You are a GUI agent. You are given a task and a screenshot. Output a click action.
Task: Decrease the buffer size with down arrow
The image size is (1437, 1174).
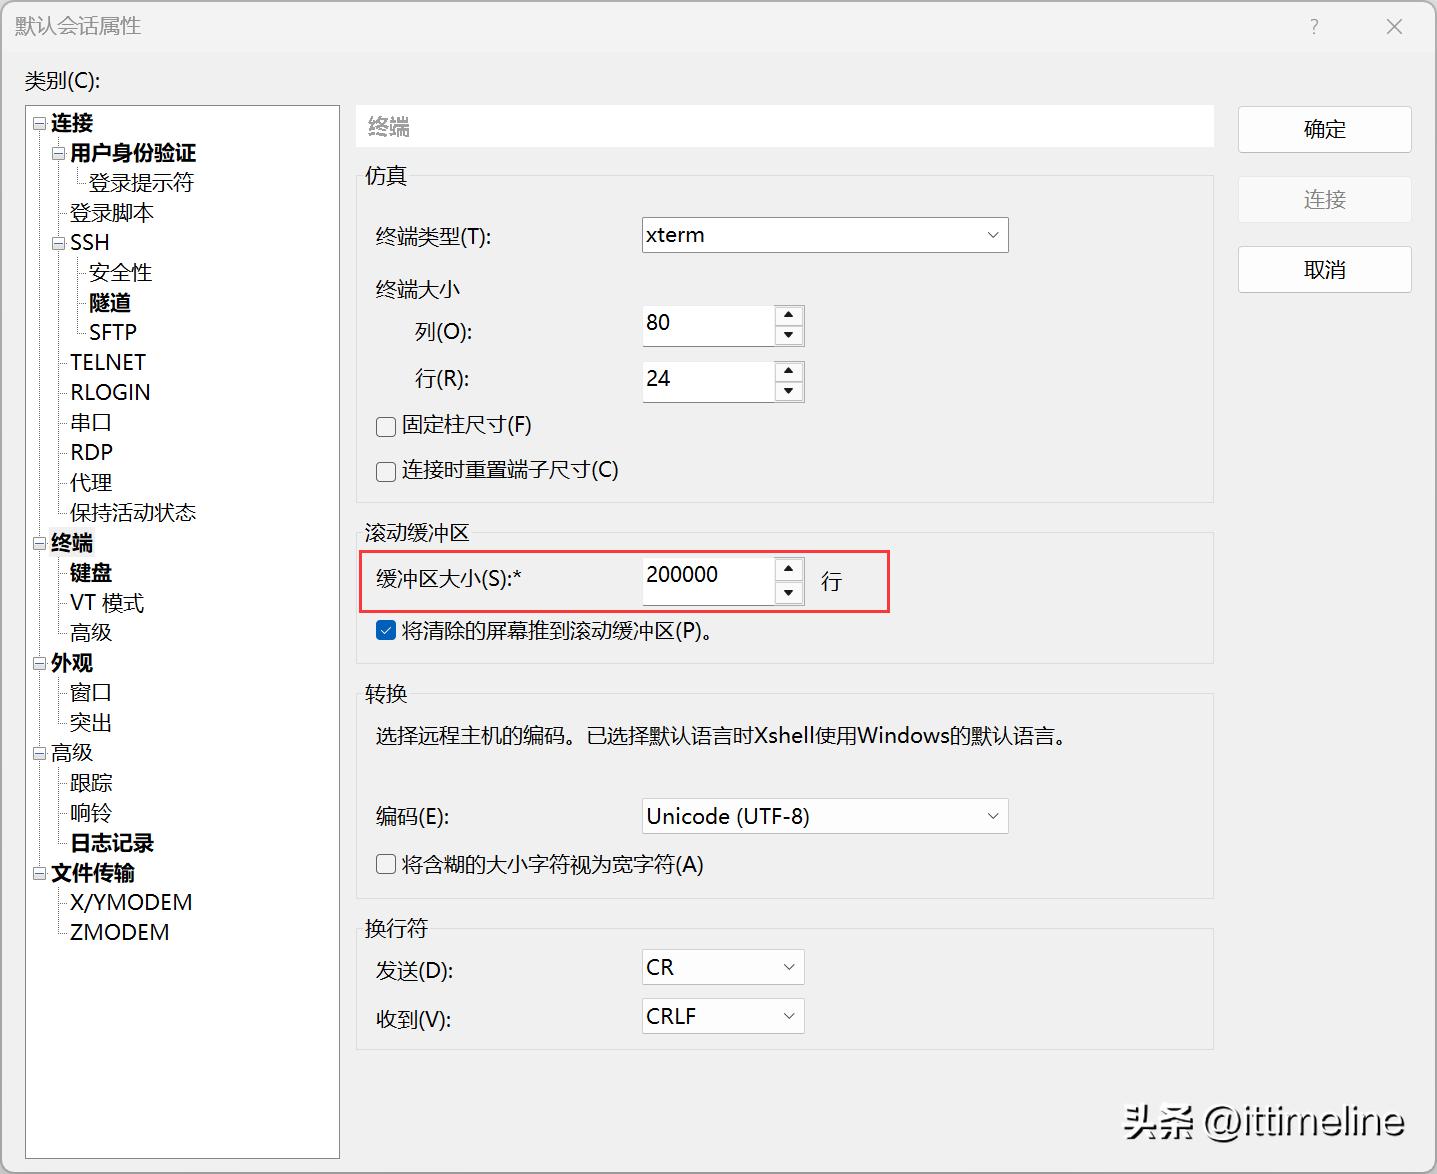pos(789,593)
